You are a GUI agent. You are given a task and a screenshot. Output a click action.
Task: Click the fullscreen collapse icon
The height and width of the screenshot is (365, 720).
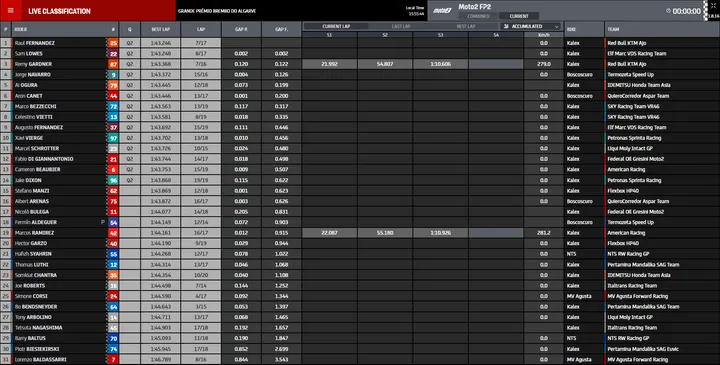[x=713, y=6]
